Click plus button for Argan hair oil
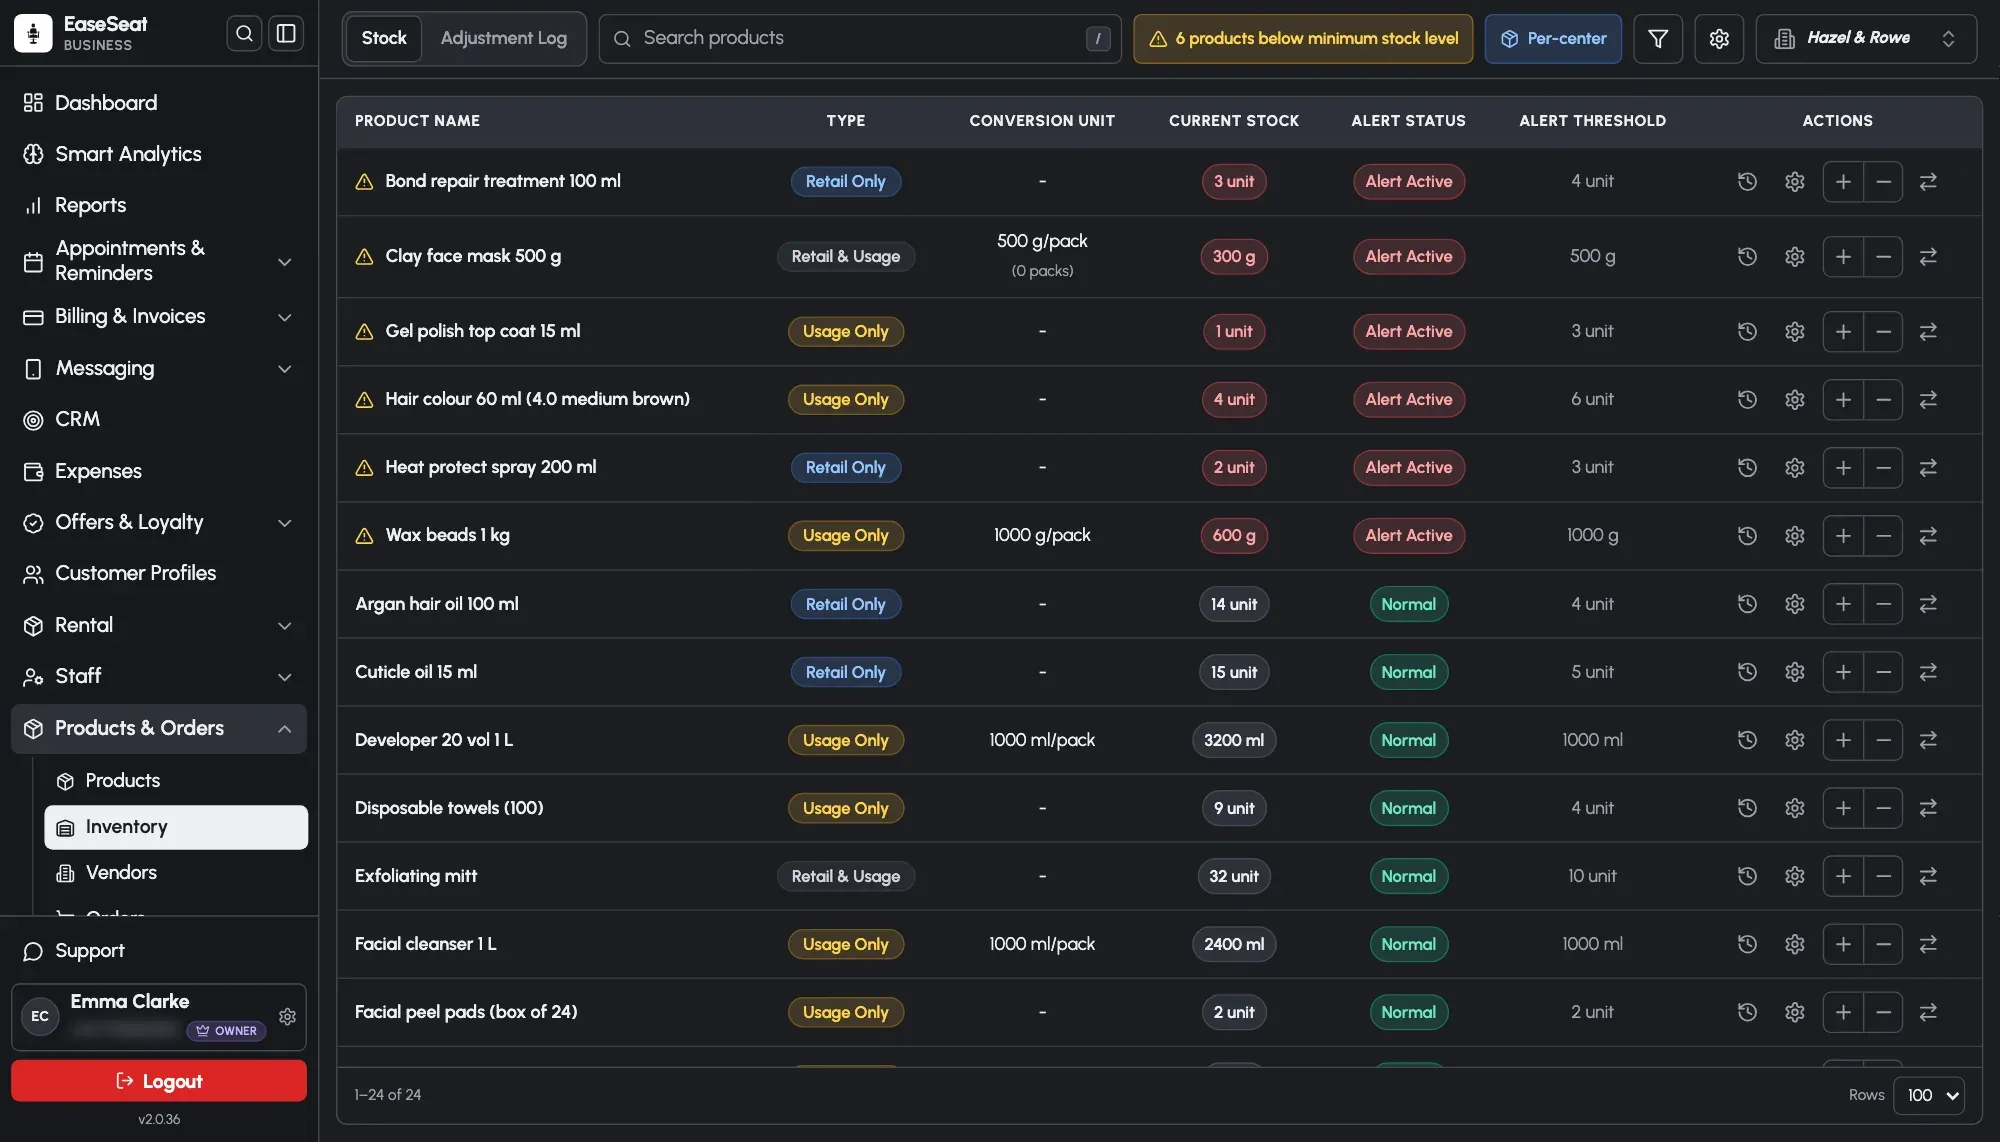2000x1142 pixels. [x=1843, y=604]
